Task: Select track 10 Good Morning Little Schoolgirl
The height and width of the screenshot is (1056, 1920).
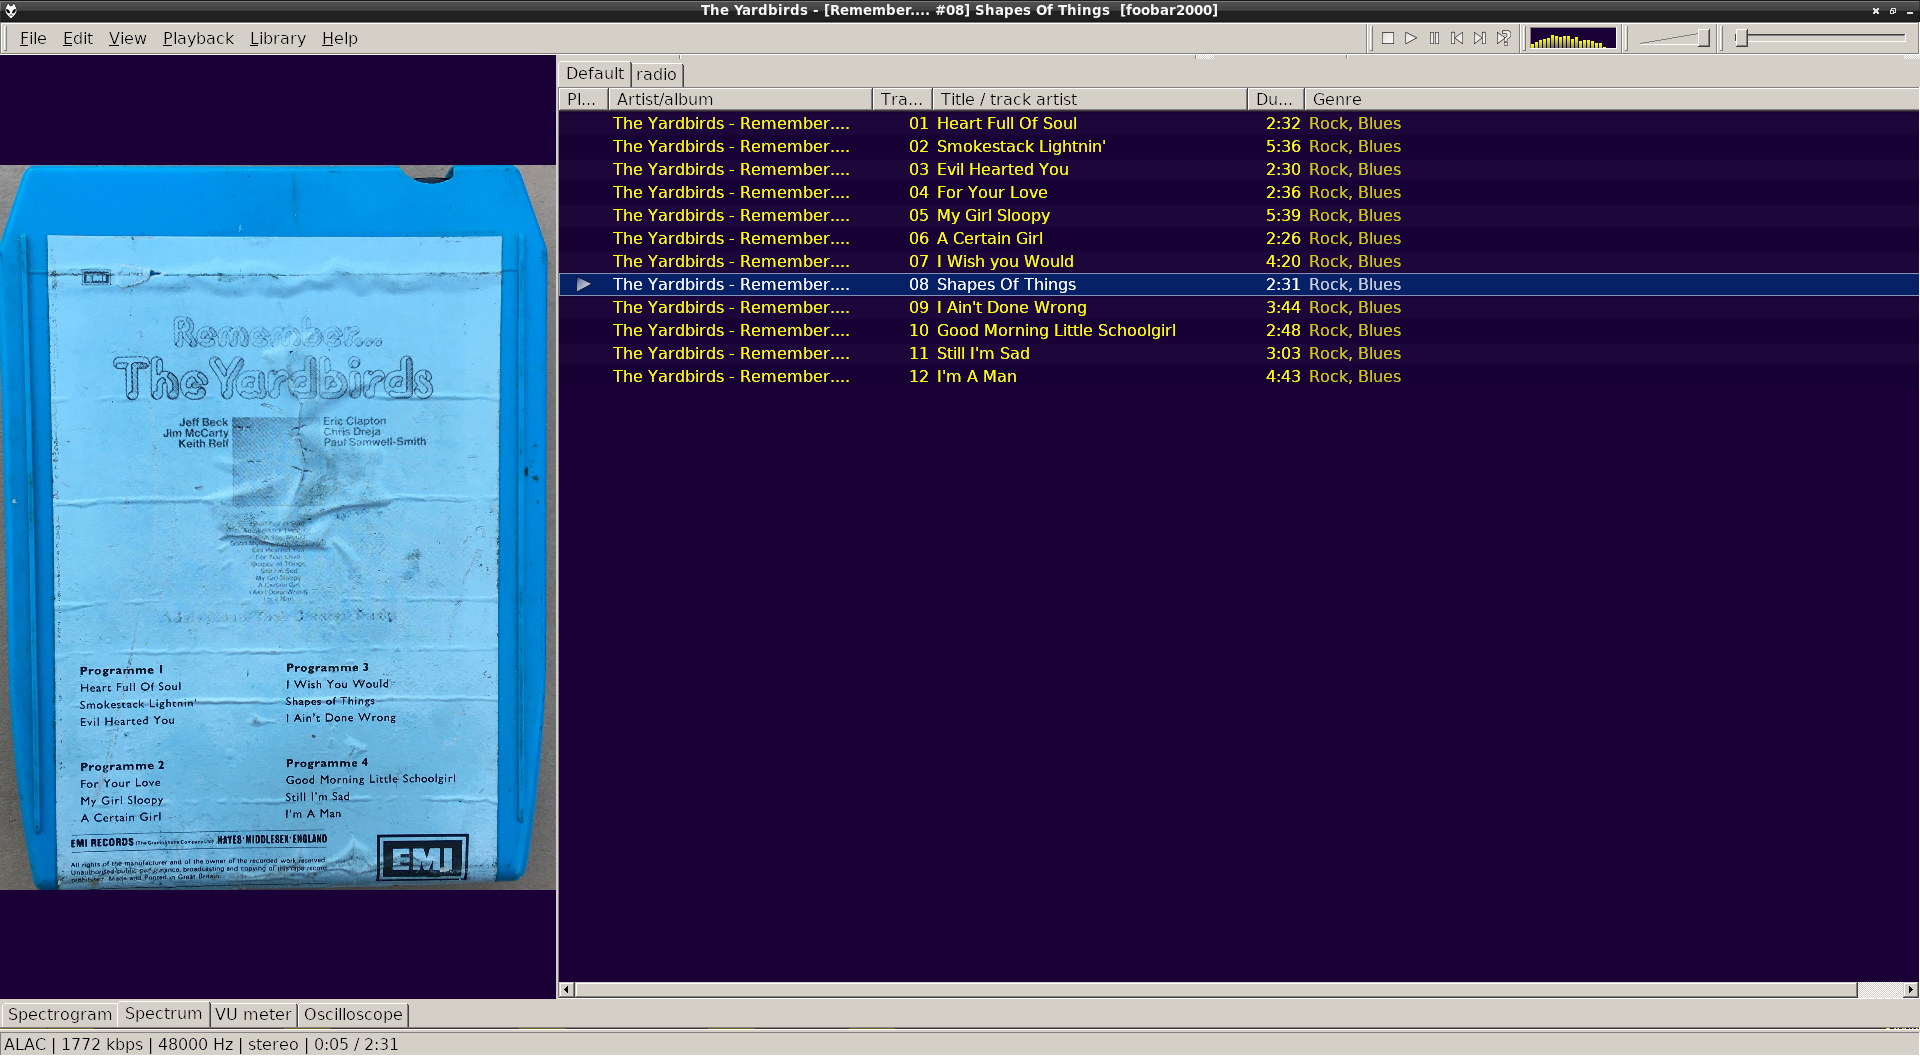Action: 1238,330
